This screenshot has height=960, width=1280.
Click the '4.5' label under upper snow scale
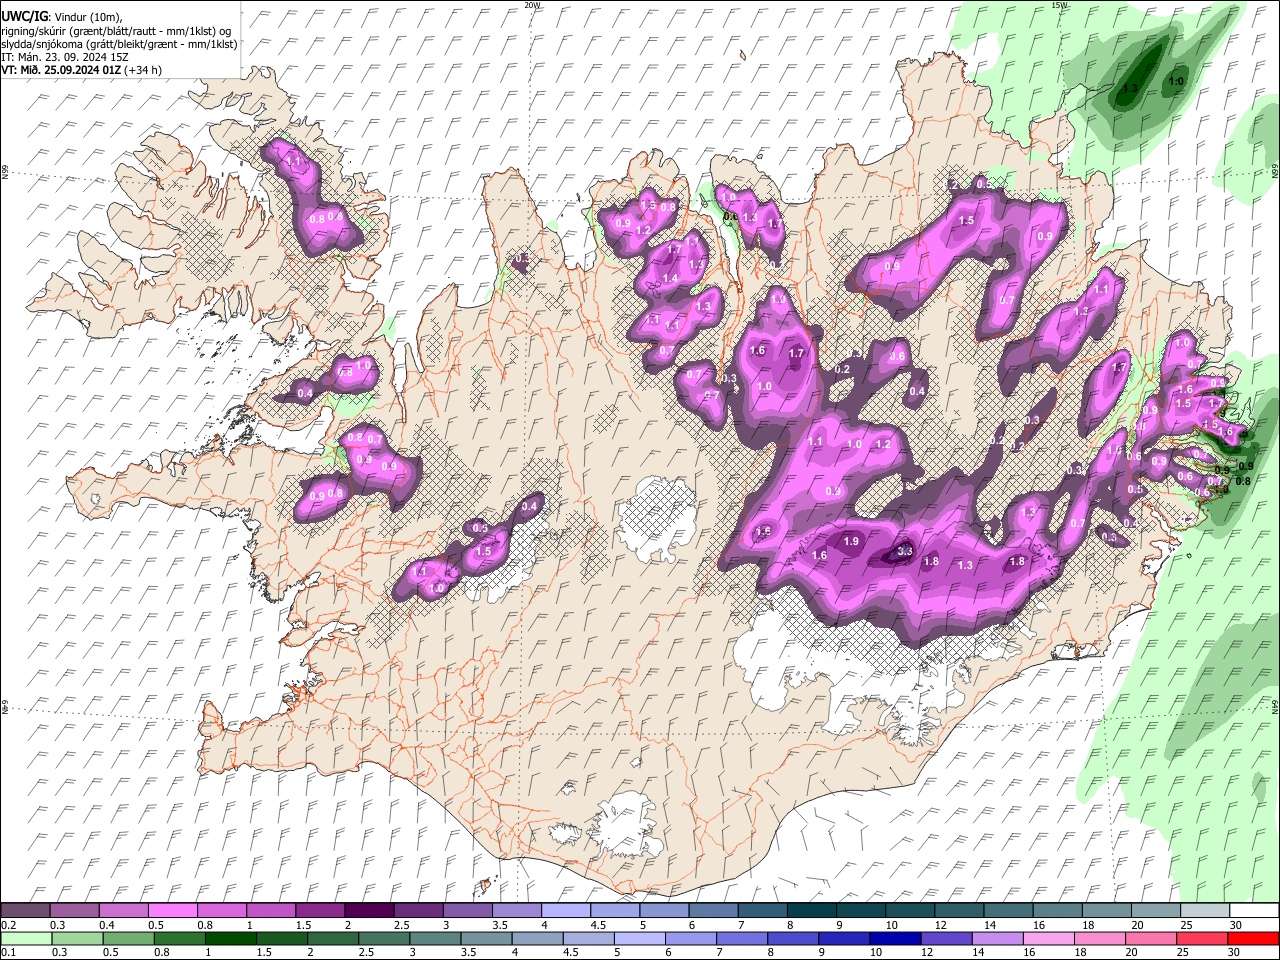[x=598, y=925]
